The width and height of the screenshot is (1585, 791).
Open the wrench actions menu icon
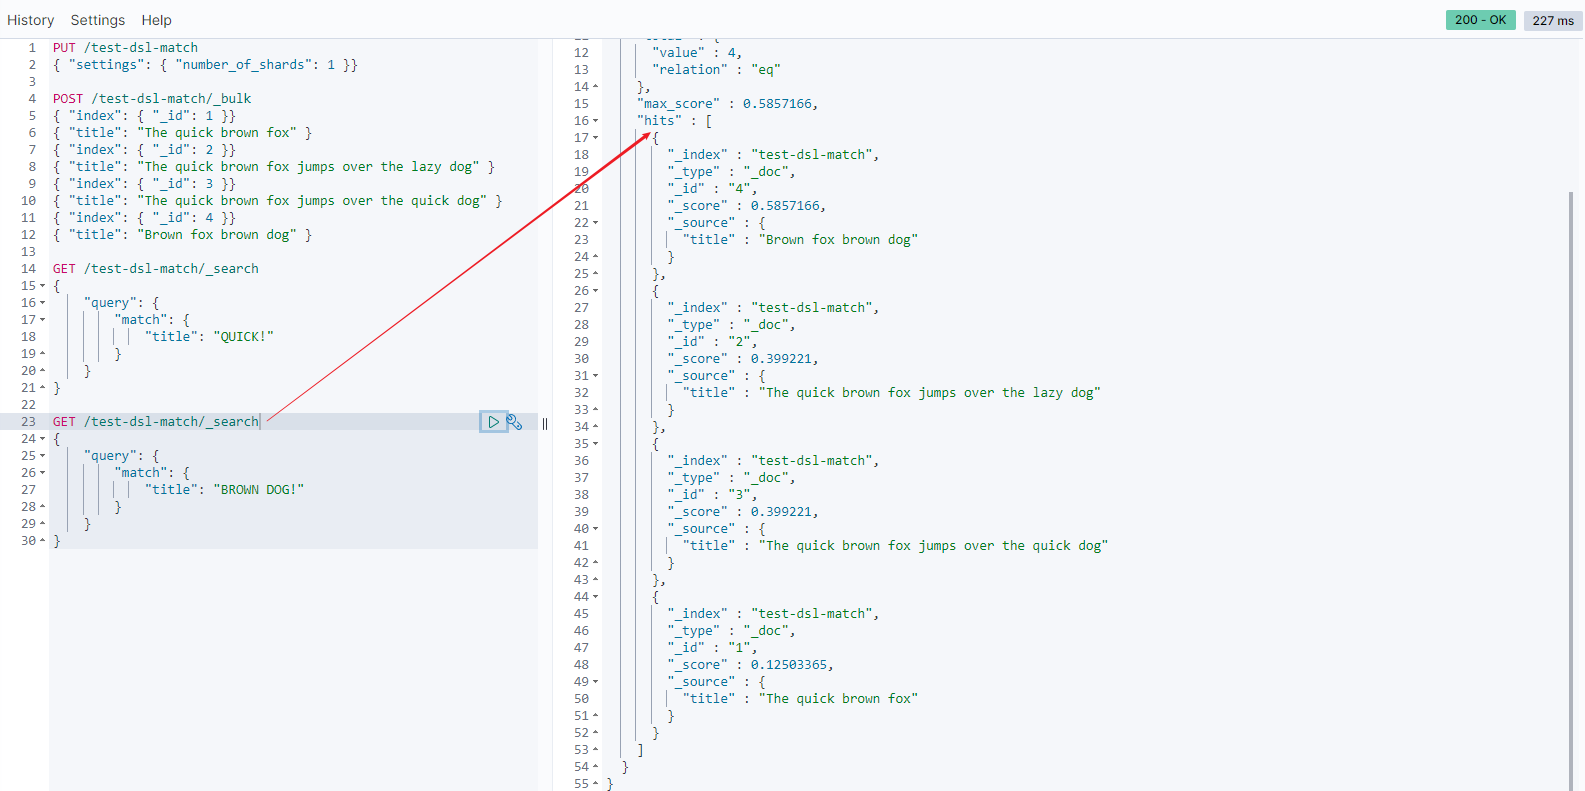point(514,422)
